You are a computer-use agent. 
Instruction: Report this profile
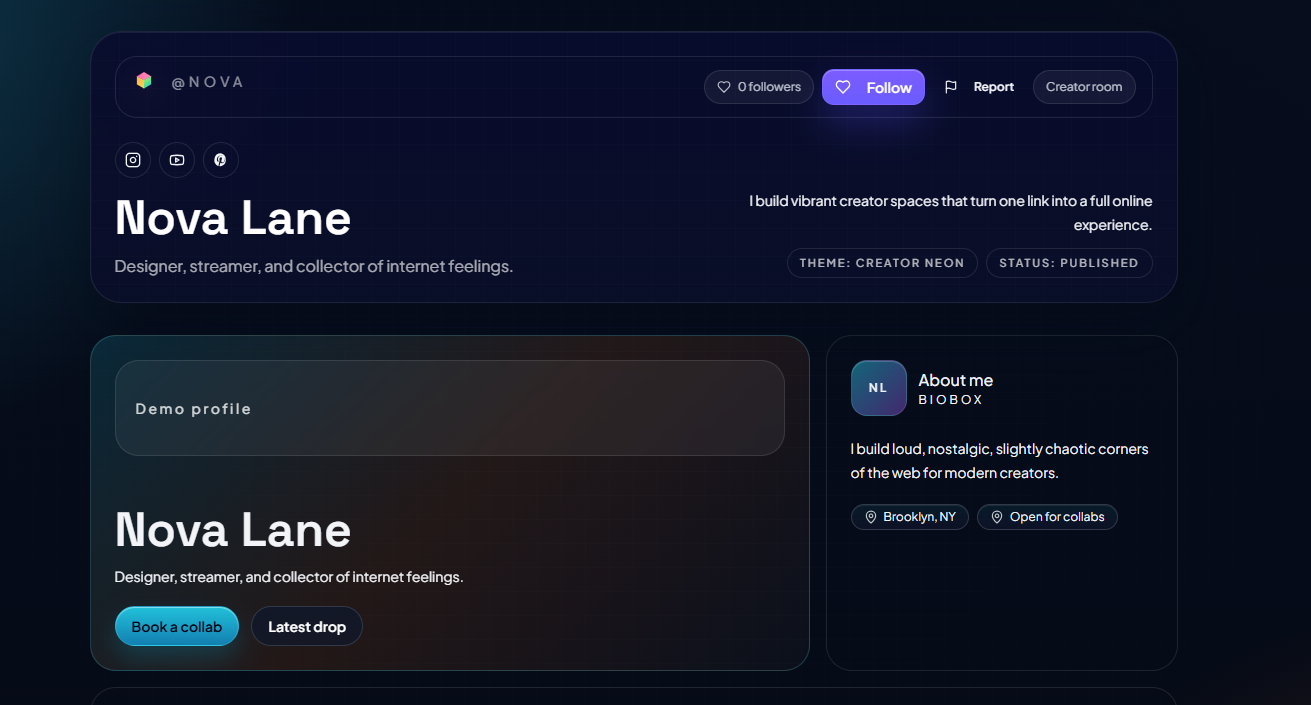(993, 87)
